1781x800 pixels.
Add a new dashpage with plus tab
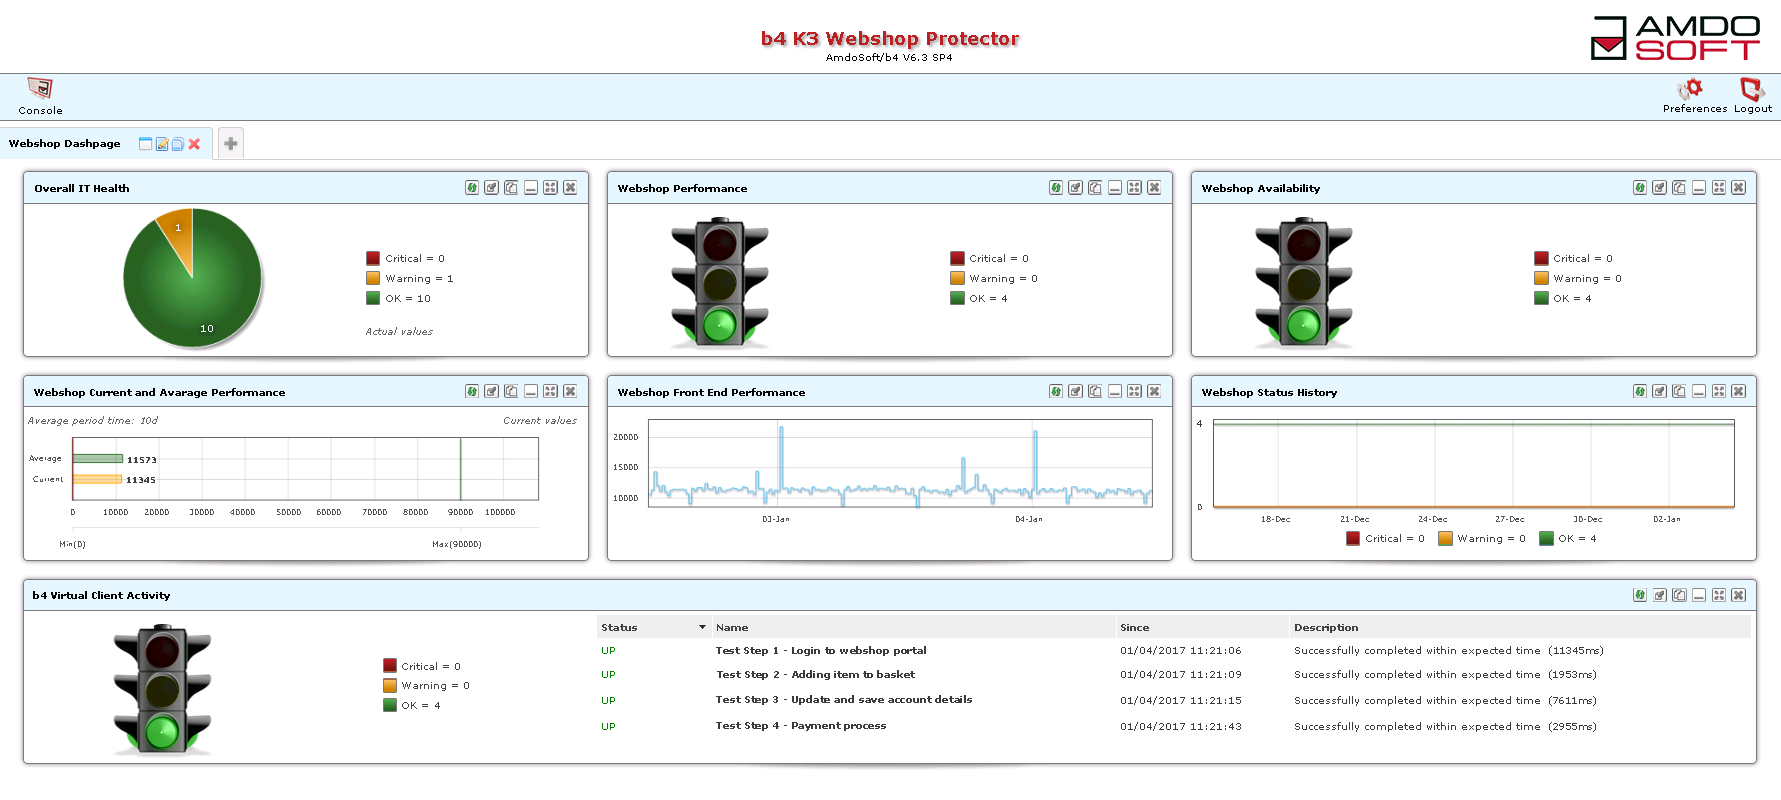(x=231, y=143)
